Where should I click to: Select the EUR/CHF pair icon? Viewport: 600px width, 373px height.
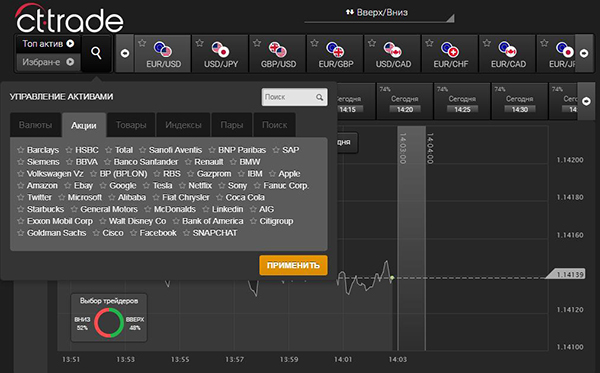pos(450,49)
